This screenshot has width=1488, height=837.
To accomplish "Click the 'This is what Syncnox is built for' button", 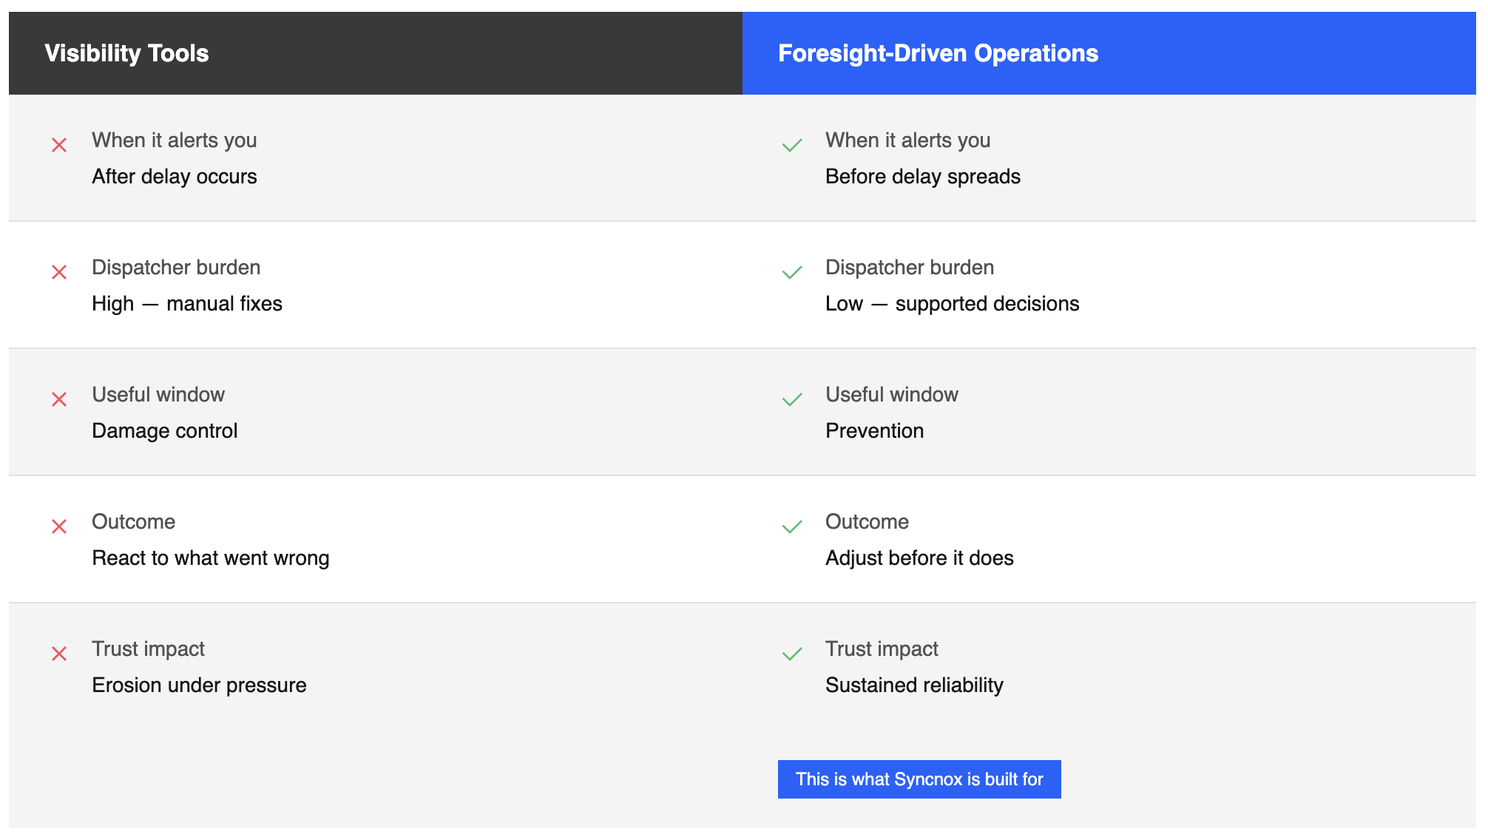I will pos(919,779).
